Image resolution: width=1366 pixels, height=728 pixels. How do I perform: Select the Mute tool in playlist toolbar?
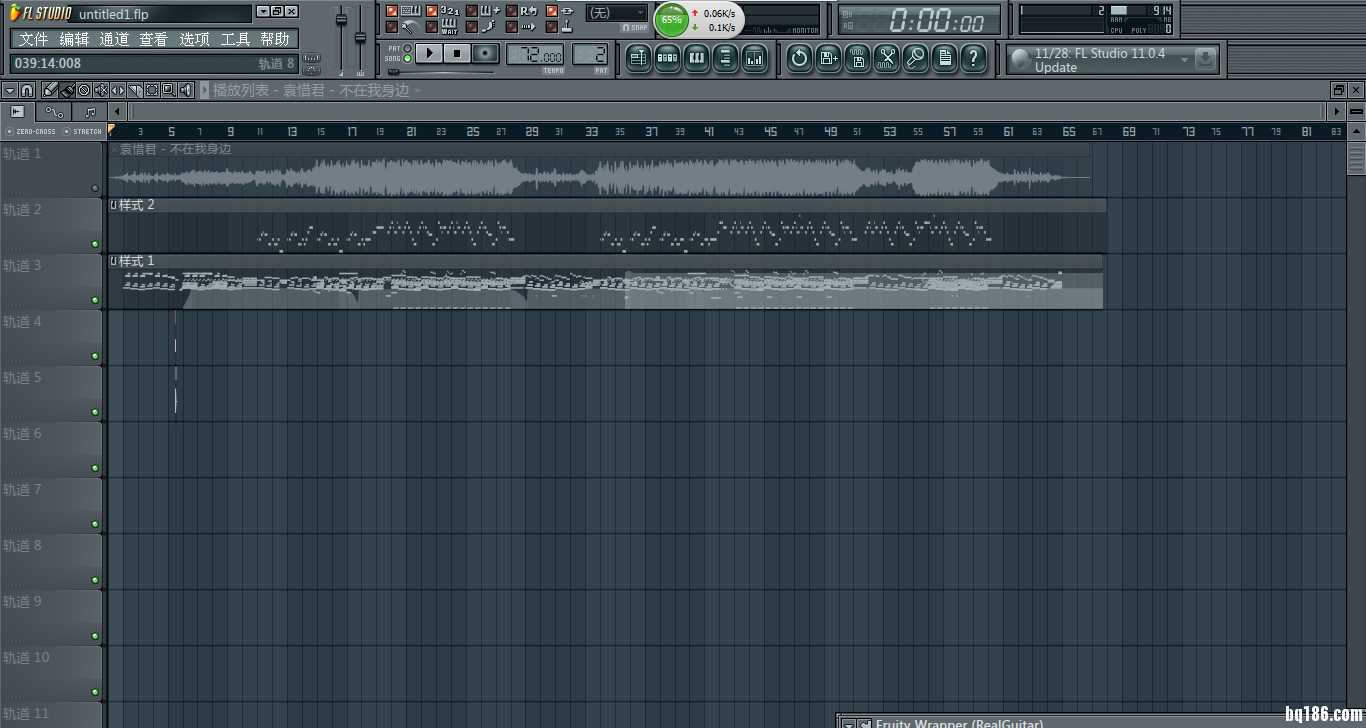coord(101,90)
